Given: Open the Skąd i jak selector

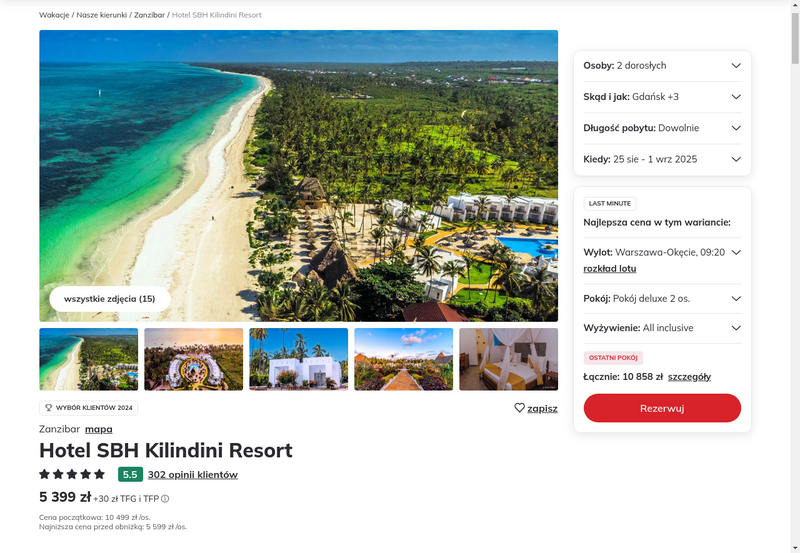Looking at the screenshot, I should (x=662, y=96).
